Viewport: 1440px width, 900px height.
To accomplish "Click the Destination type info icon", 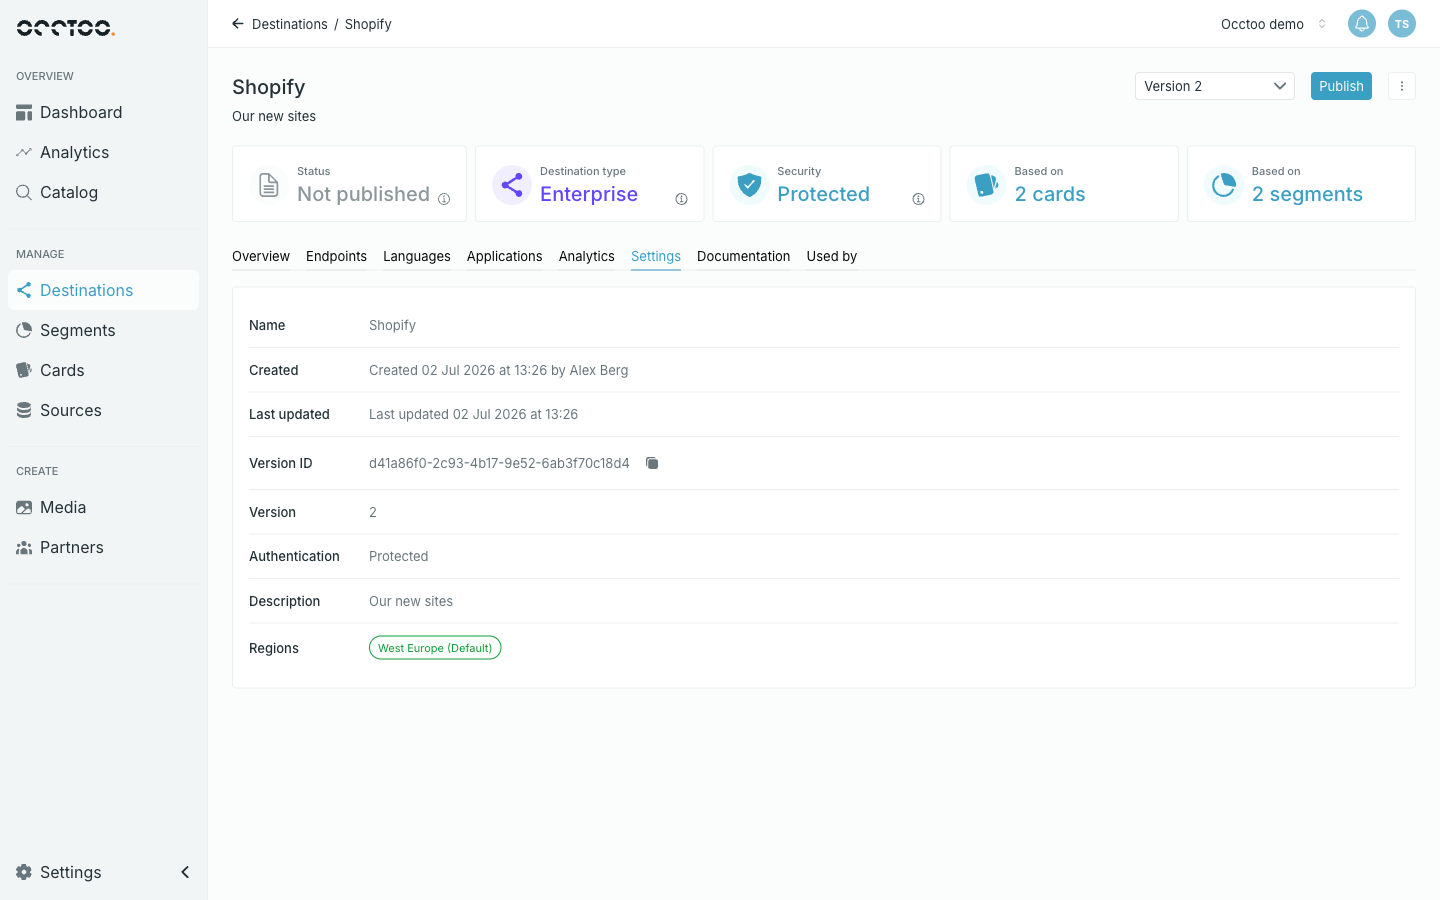I will coord(681,199).
